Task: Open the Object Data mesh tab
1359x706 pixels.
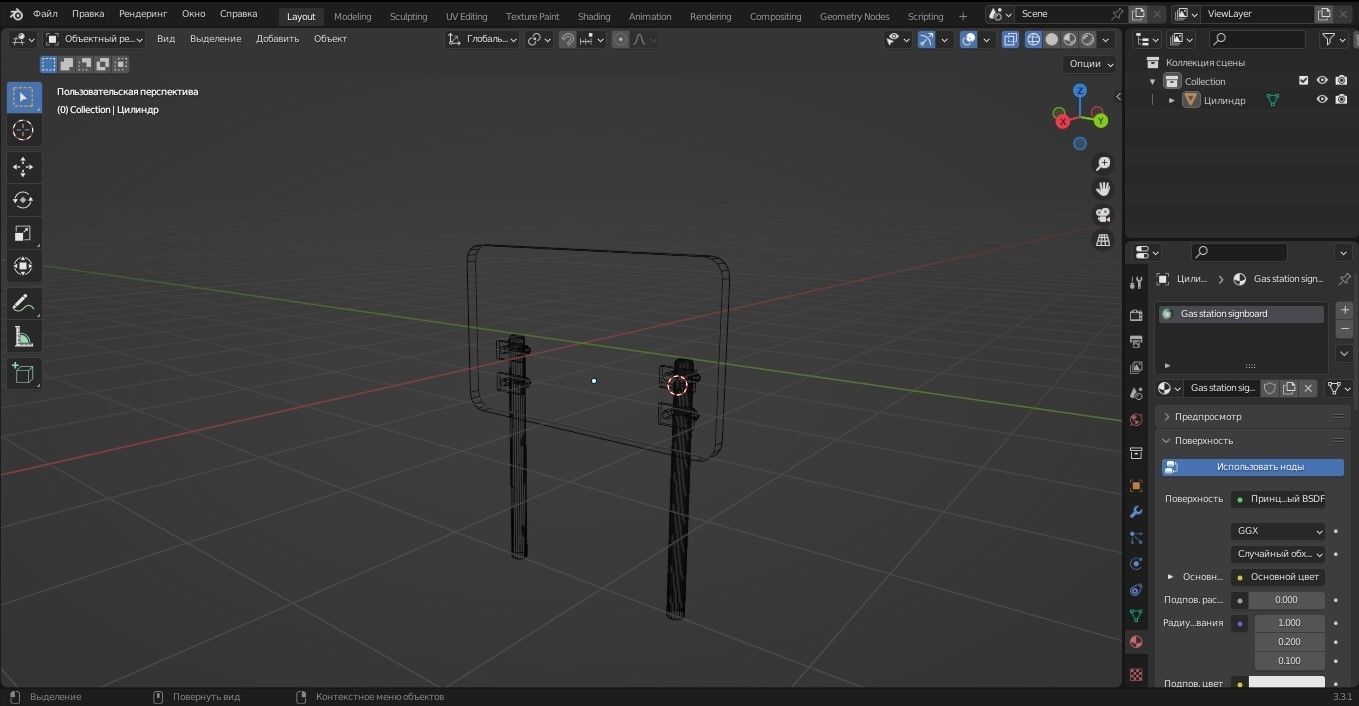Action: point(1136,616)
